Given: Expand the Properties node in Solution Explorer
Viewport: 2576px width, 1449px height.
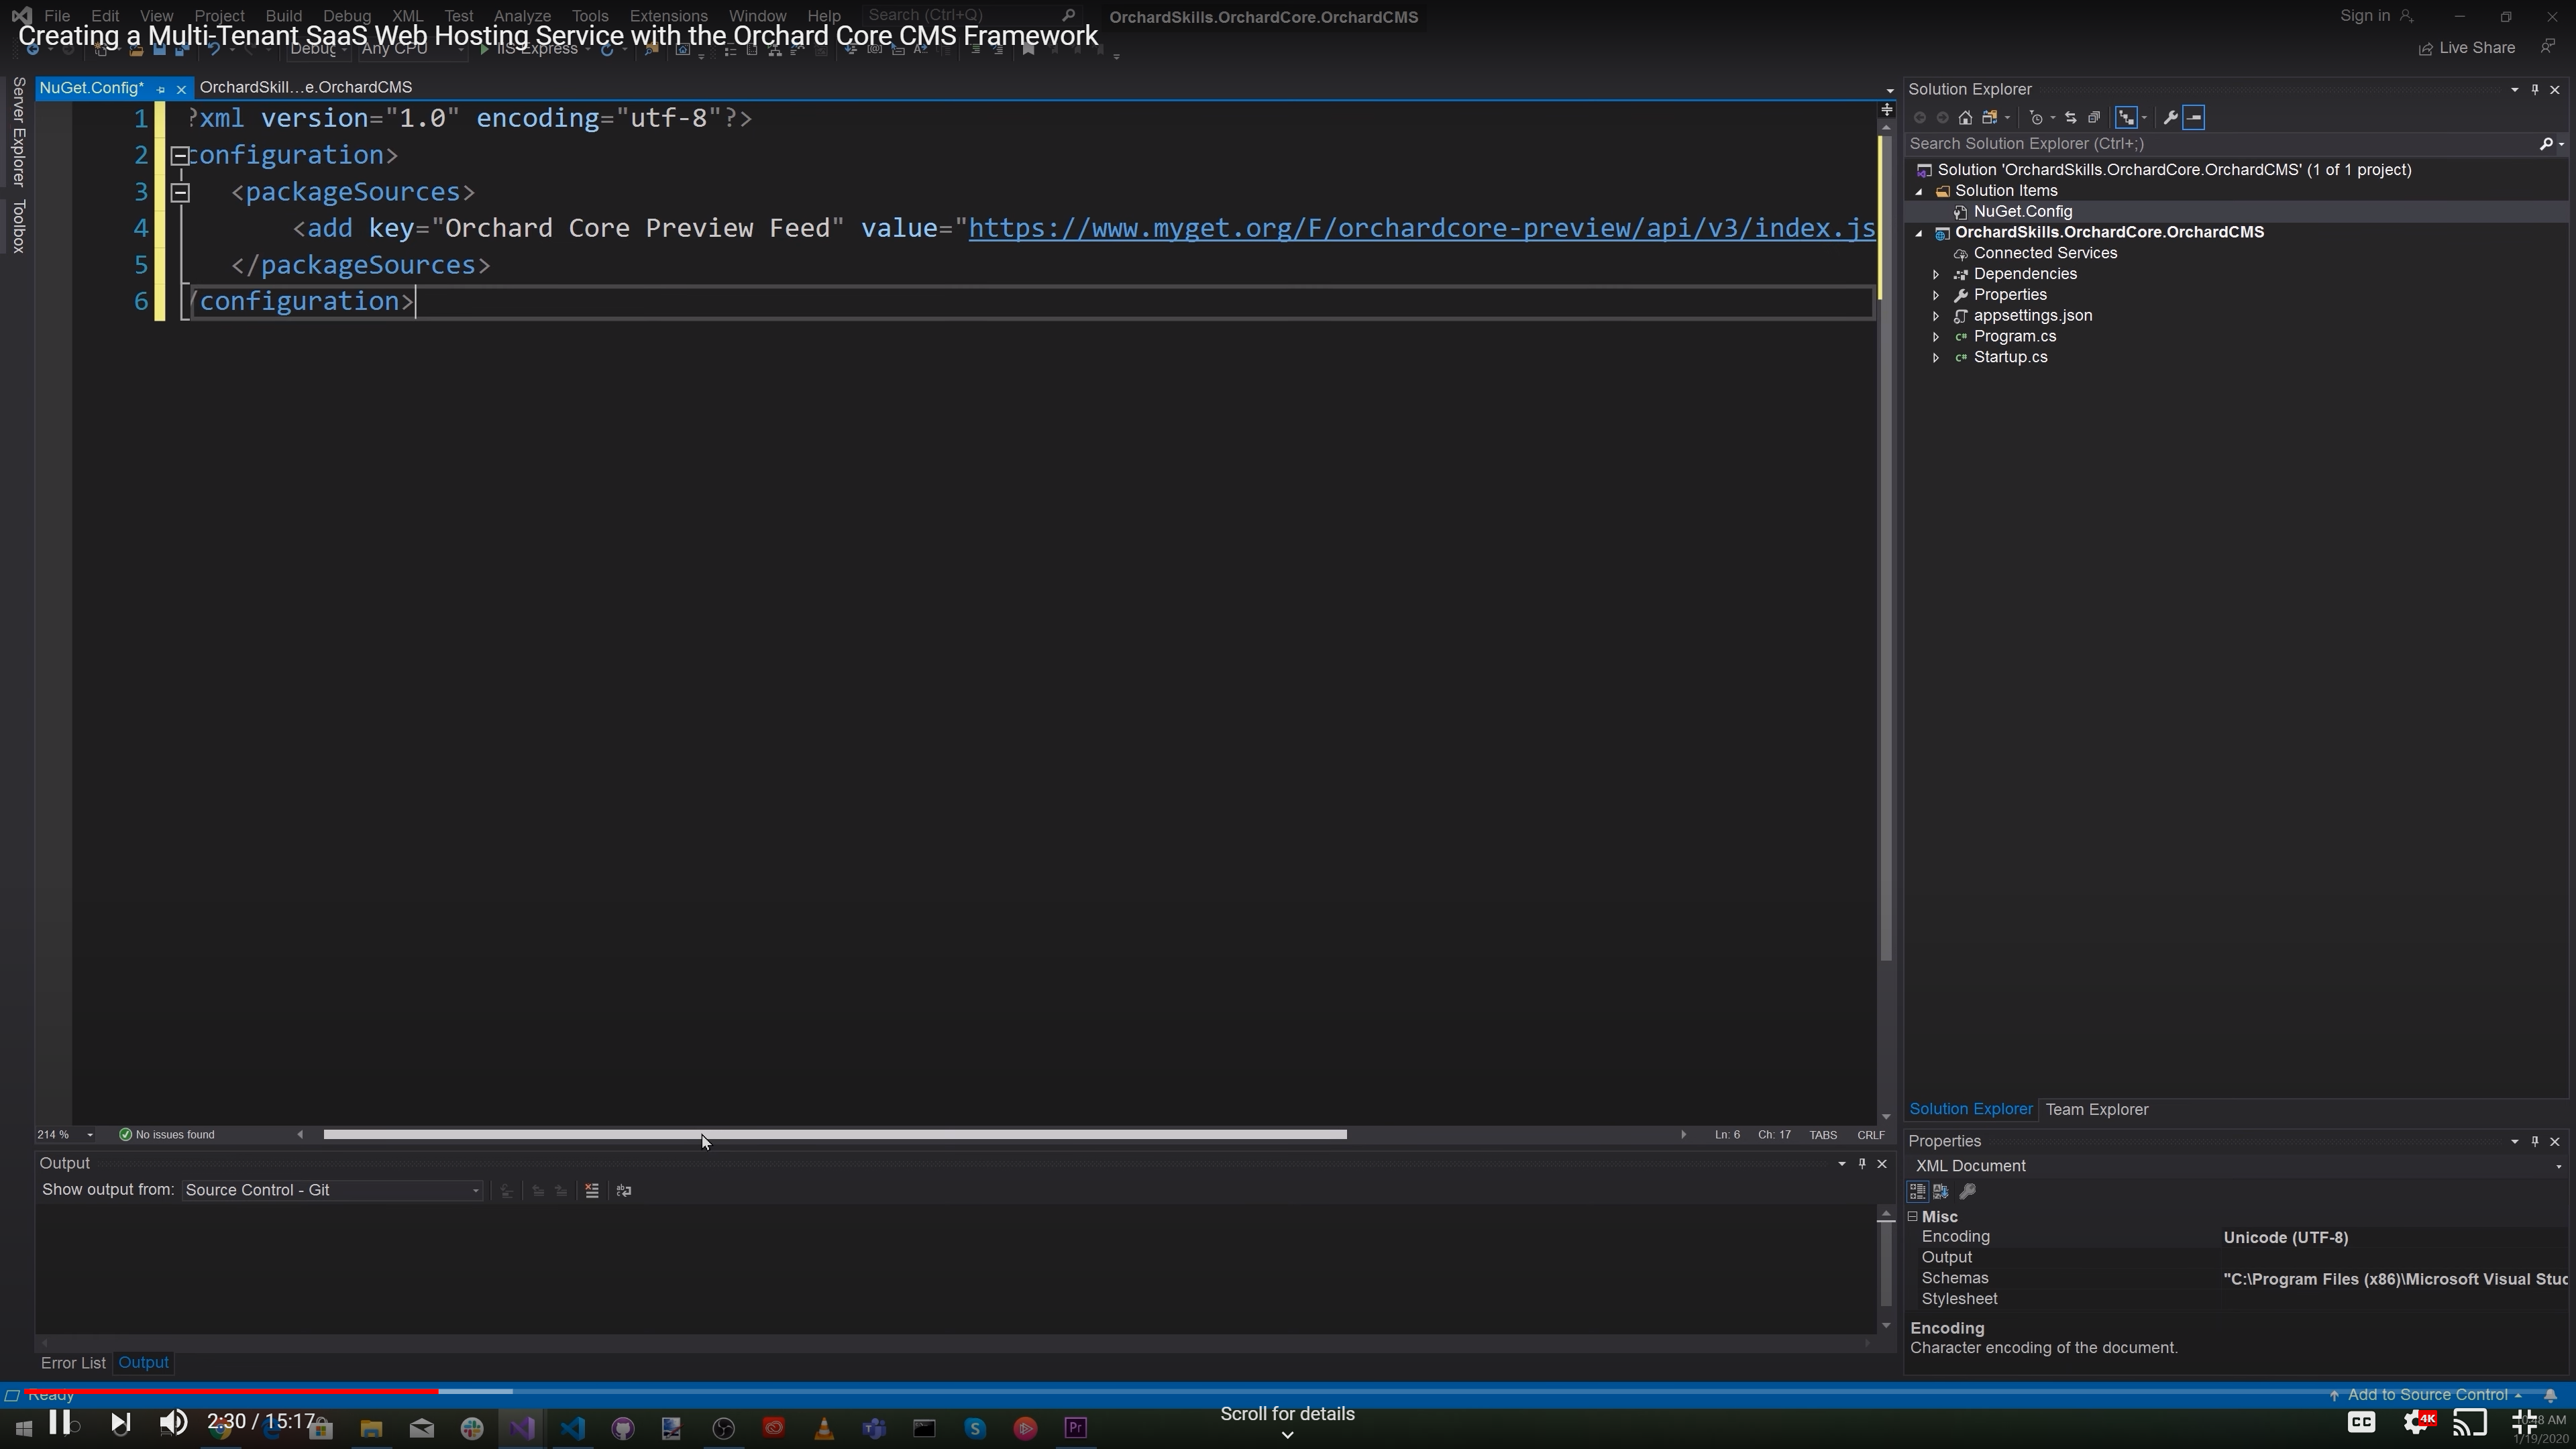Looking at the screenshot, I should click(x=1936, y=295).
